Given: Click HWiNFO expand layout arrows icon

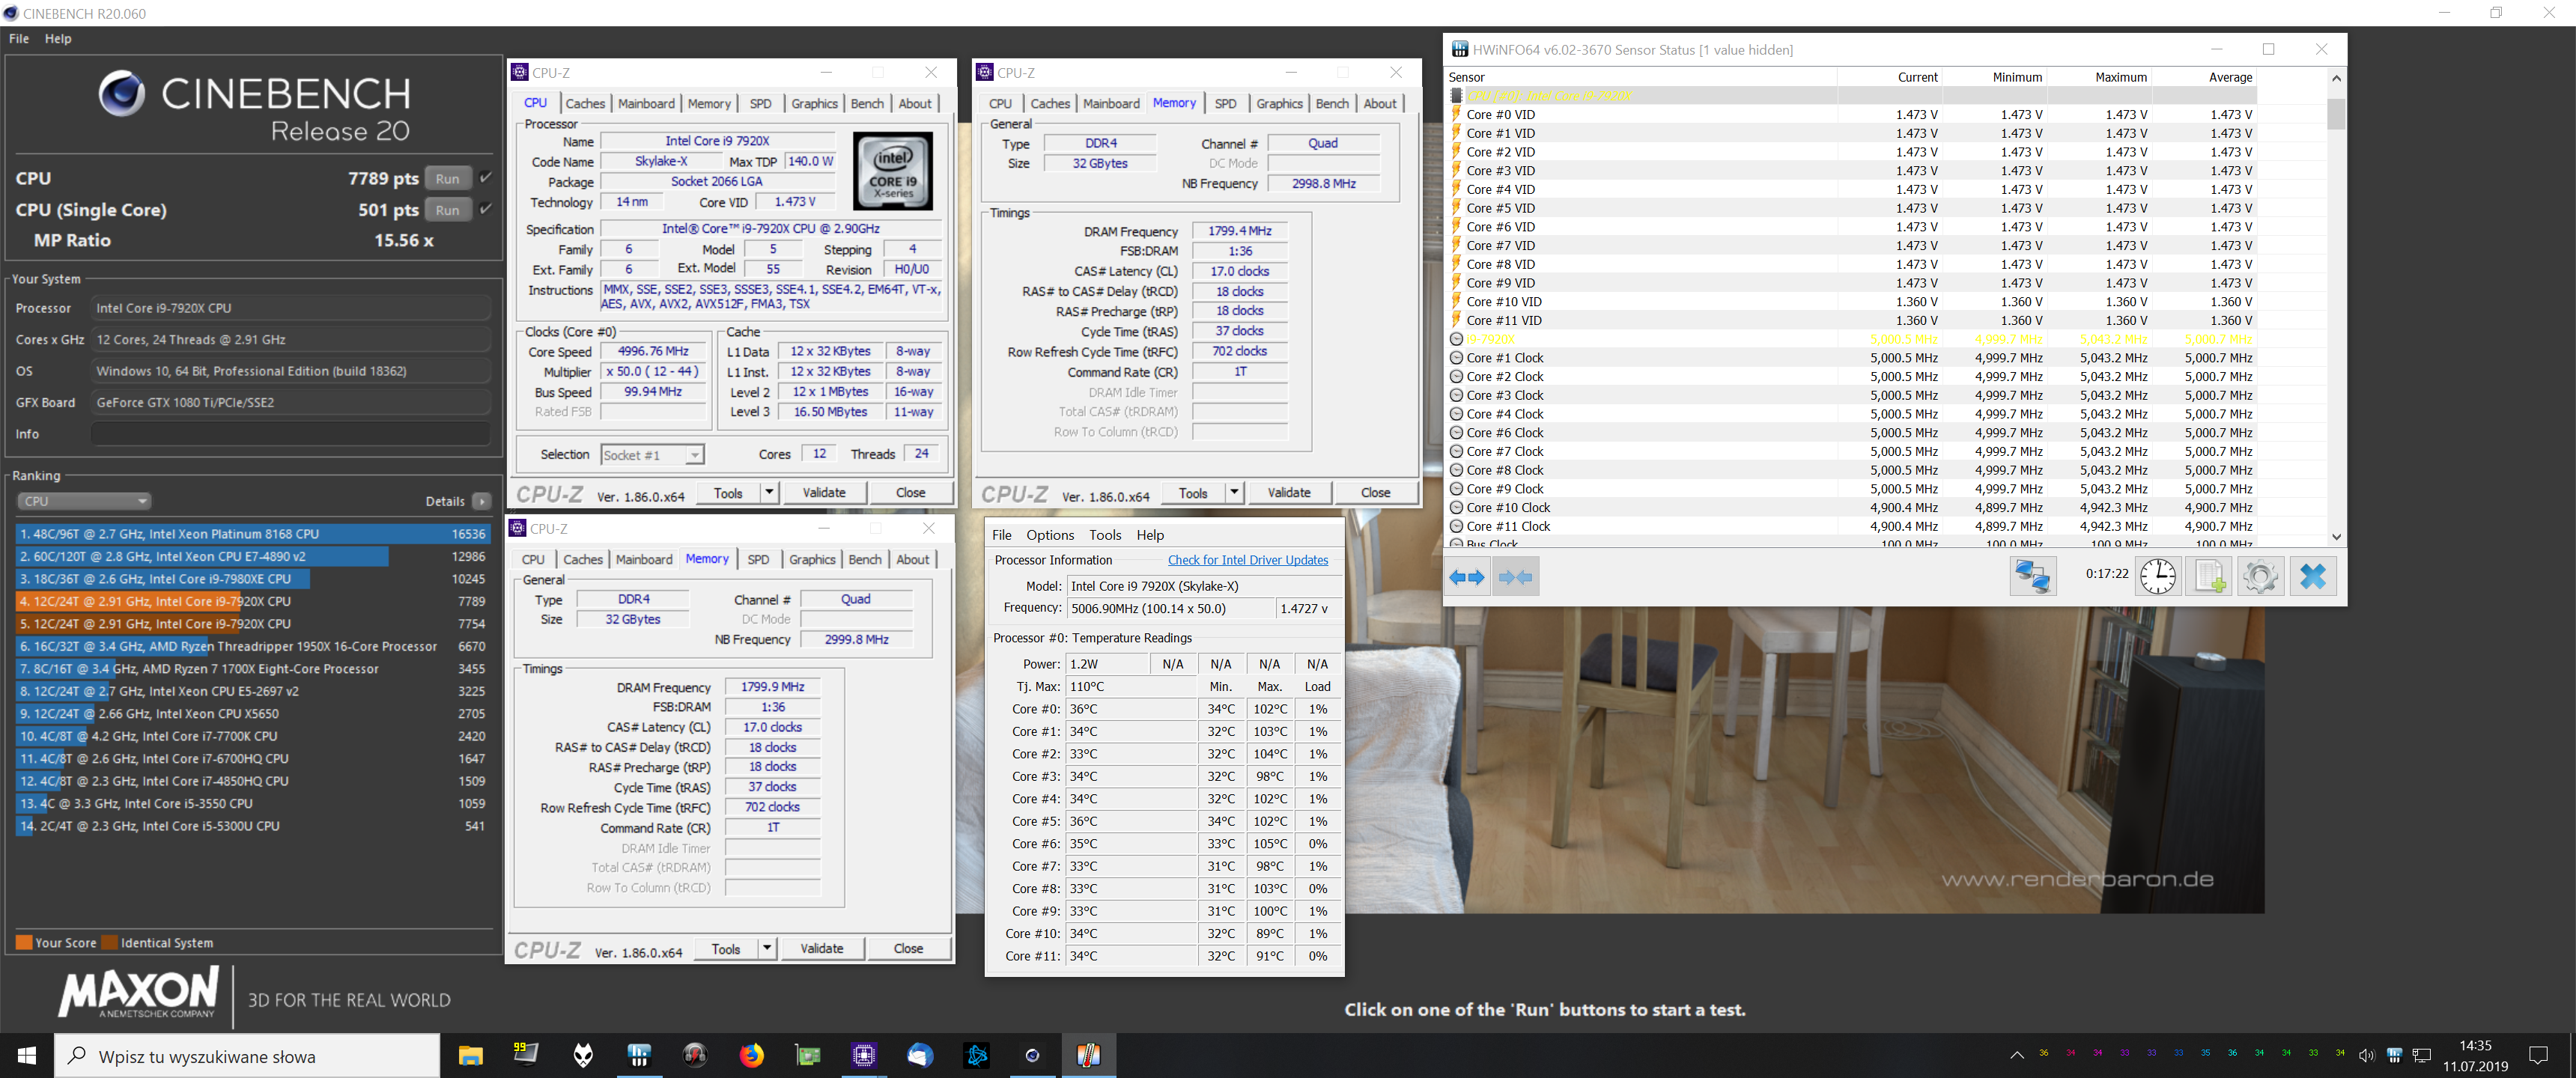Looking at the screenshot, I should [1467, 577].
